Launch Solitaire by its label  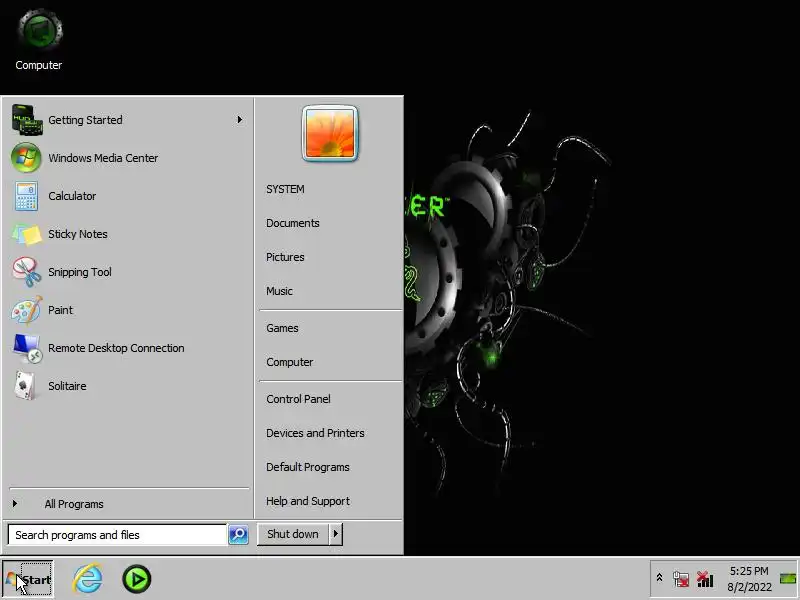point(67,386)
